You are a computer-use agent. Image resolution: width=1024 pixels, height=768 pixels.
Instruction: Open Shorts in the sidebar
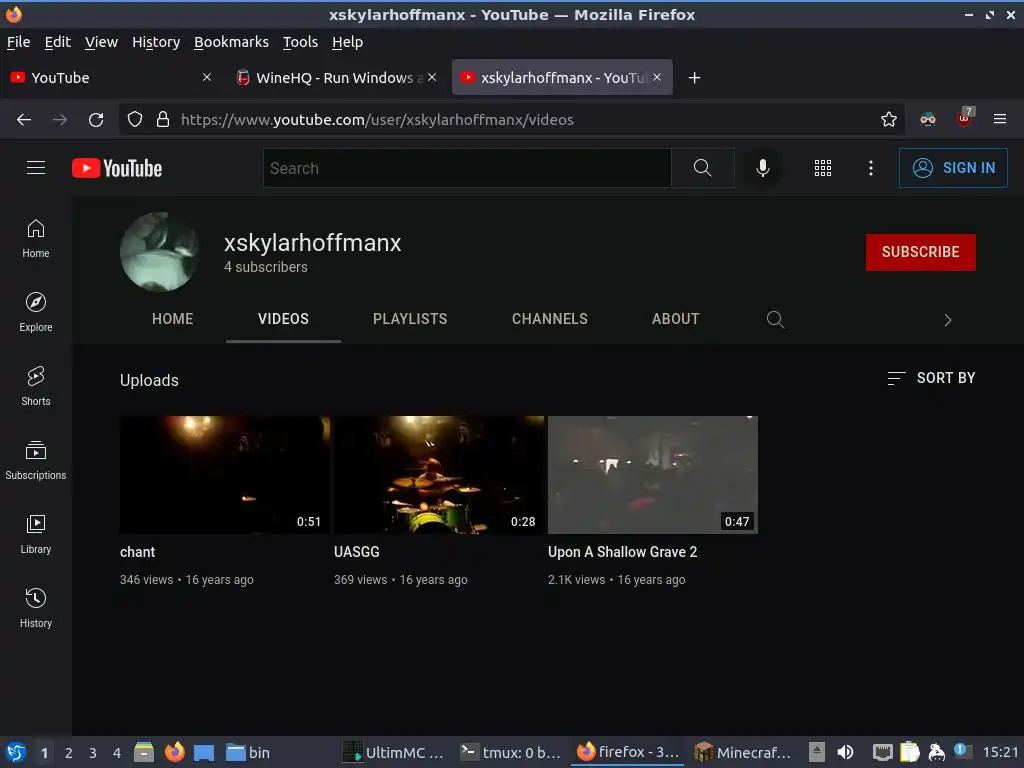click(36, 386)
